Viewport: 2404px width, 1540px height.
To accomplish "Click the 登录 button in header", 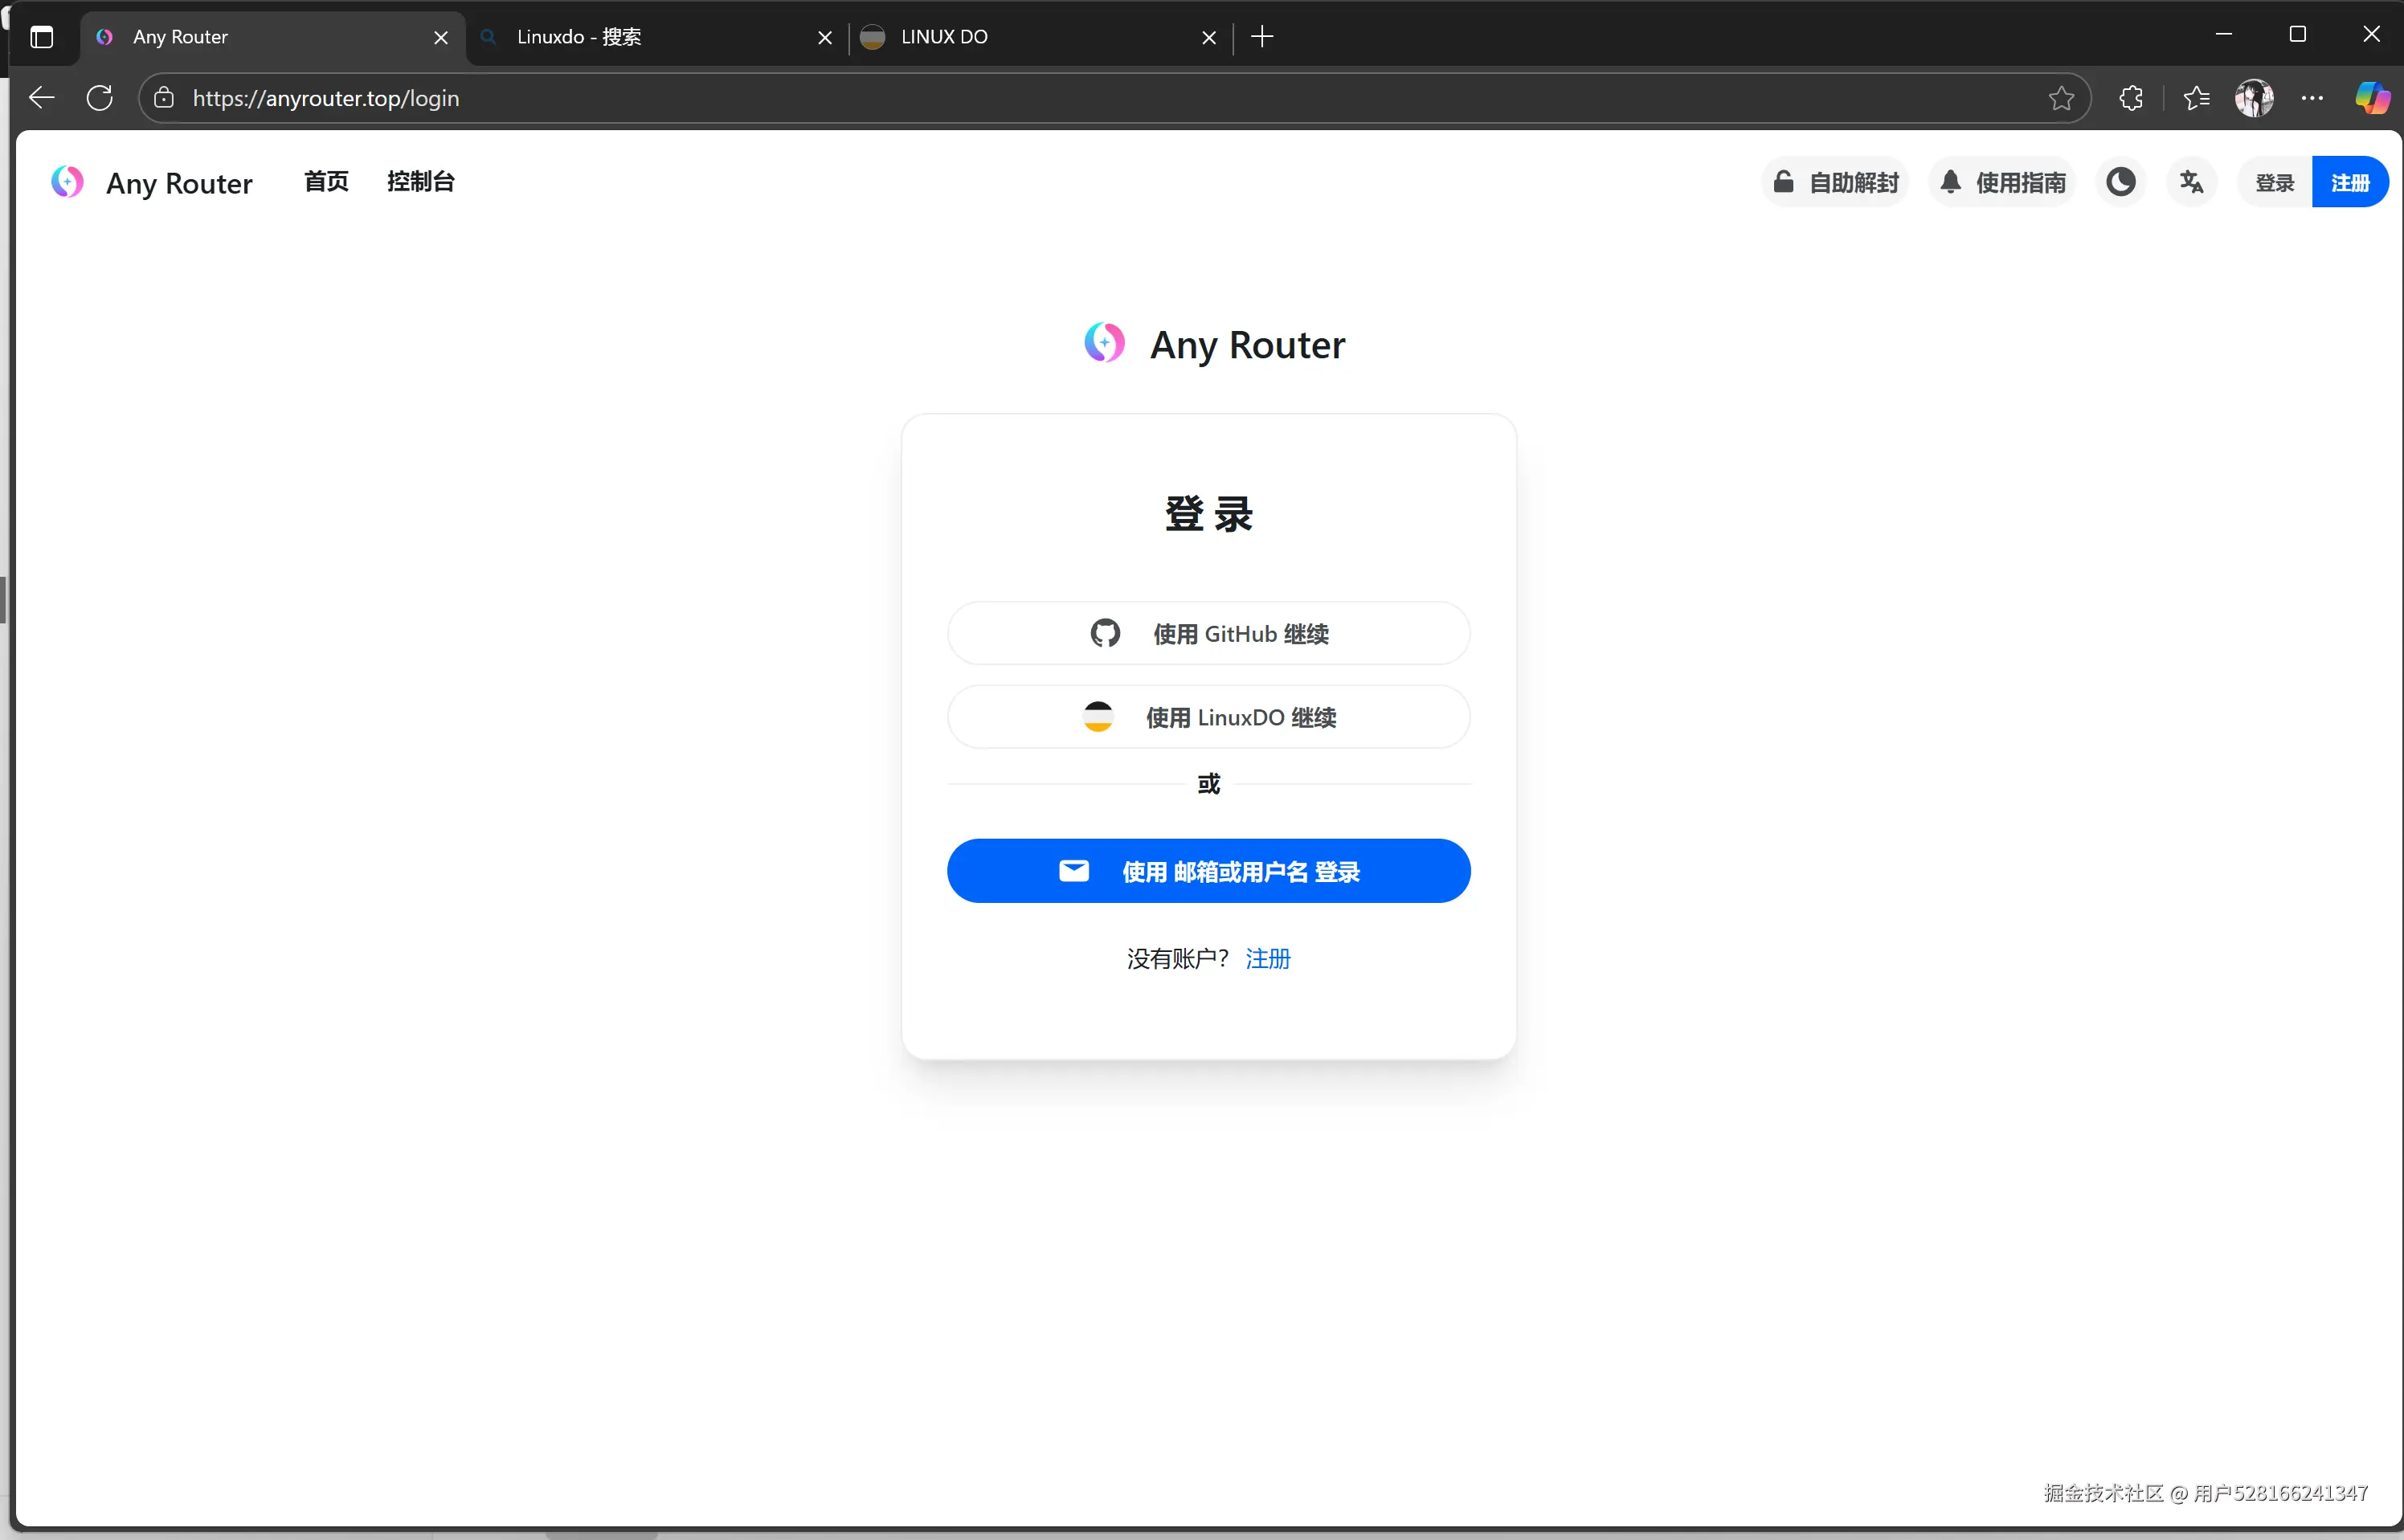I will pos(2275,182).
